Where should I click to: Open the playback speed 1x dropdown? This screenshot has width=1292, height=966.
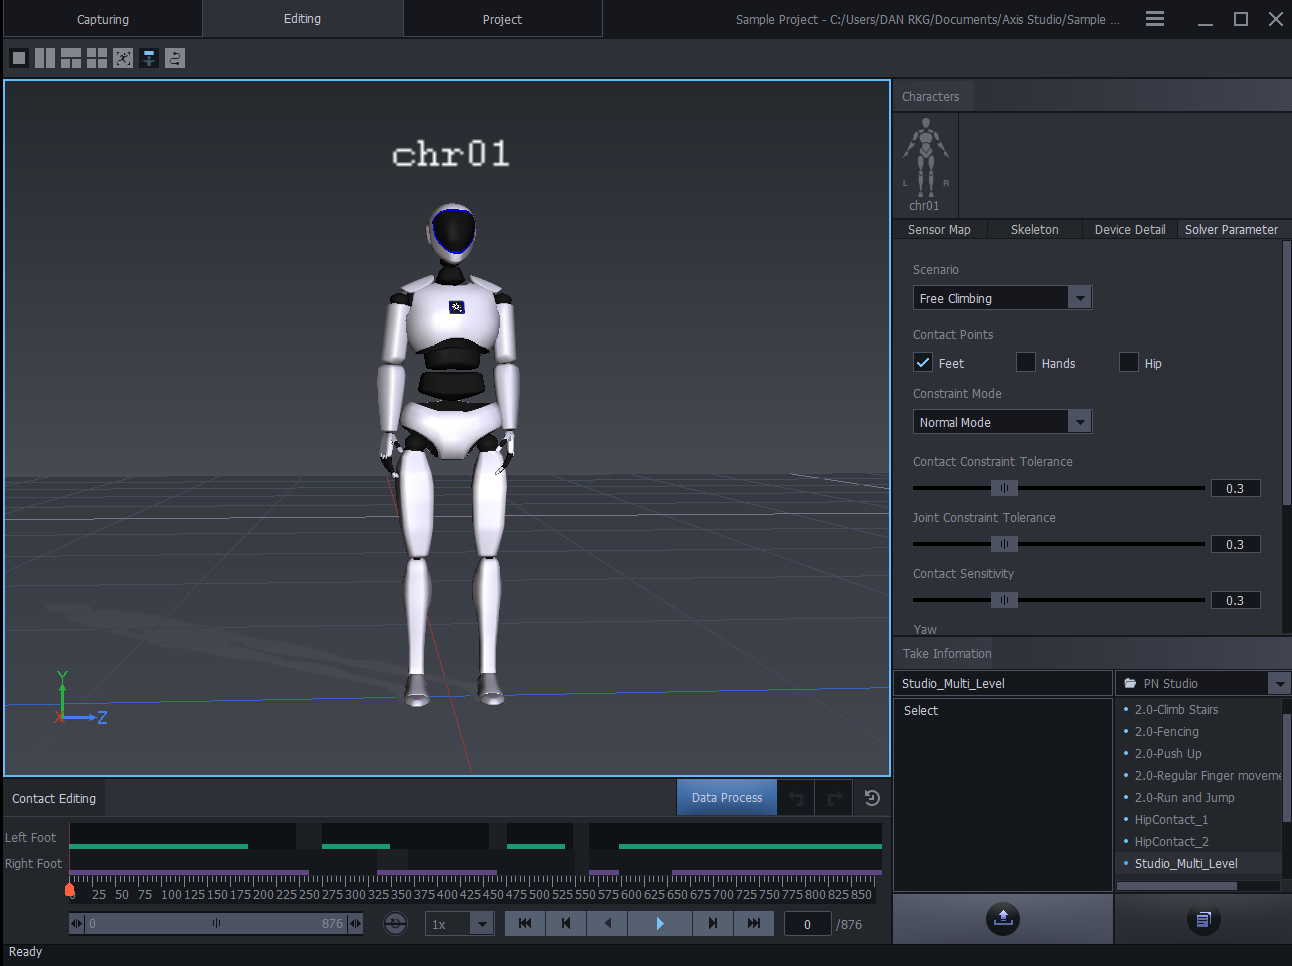coord(459,923)
